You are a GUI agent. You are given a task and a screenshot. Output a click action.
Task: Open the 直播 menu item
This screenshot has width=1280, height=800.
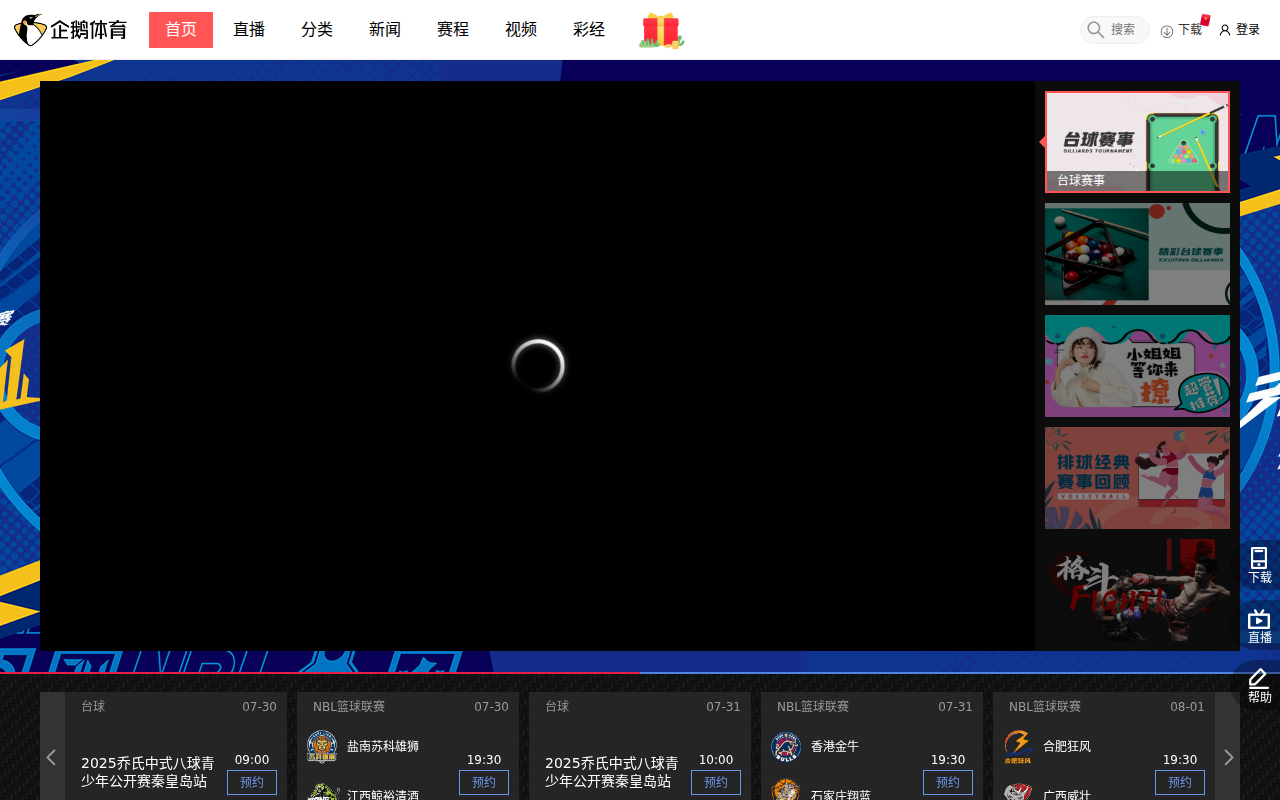tap(249, 30)
